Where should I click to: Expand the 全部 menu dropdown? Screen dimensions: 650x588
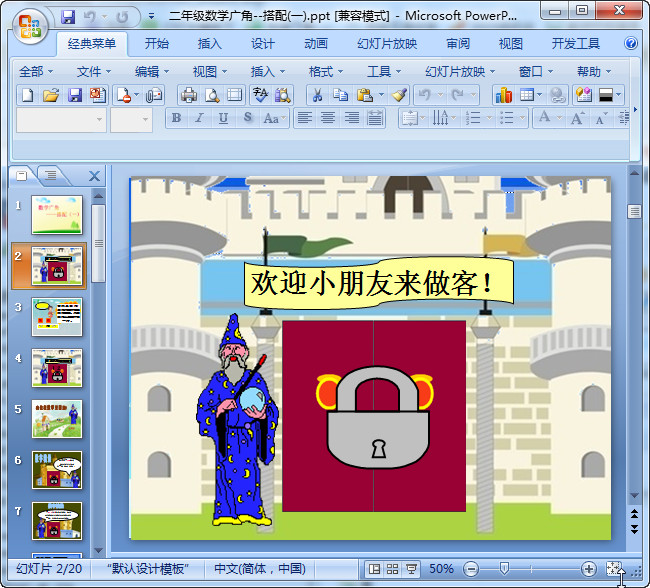[36, 72]
